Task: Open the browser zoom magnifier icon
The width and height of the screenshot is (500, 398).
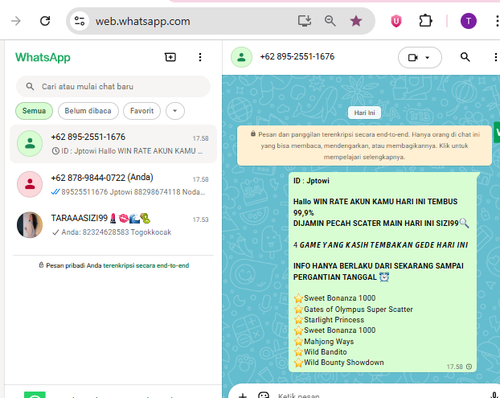Action: [330, 21]
